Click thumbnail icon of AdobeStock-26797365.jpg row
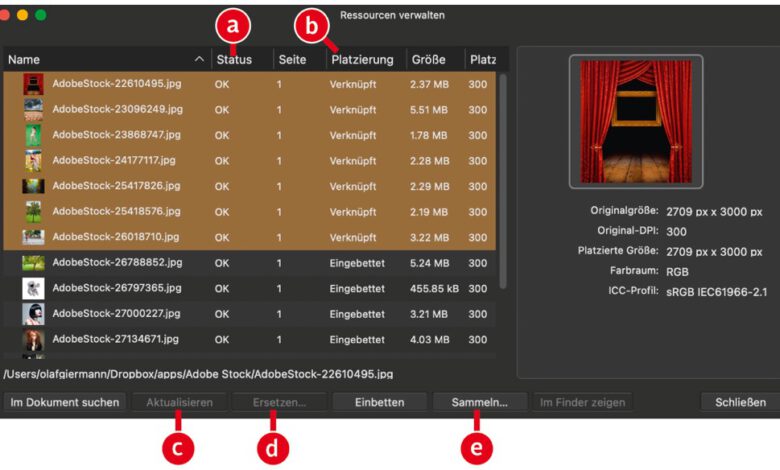 coord(33,288)
